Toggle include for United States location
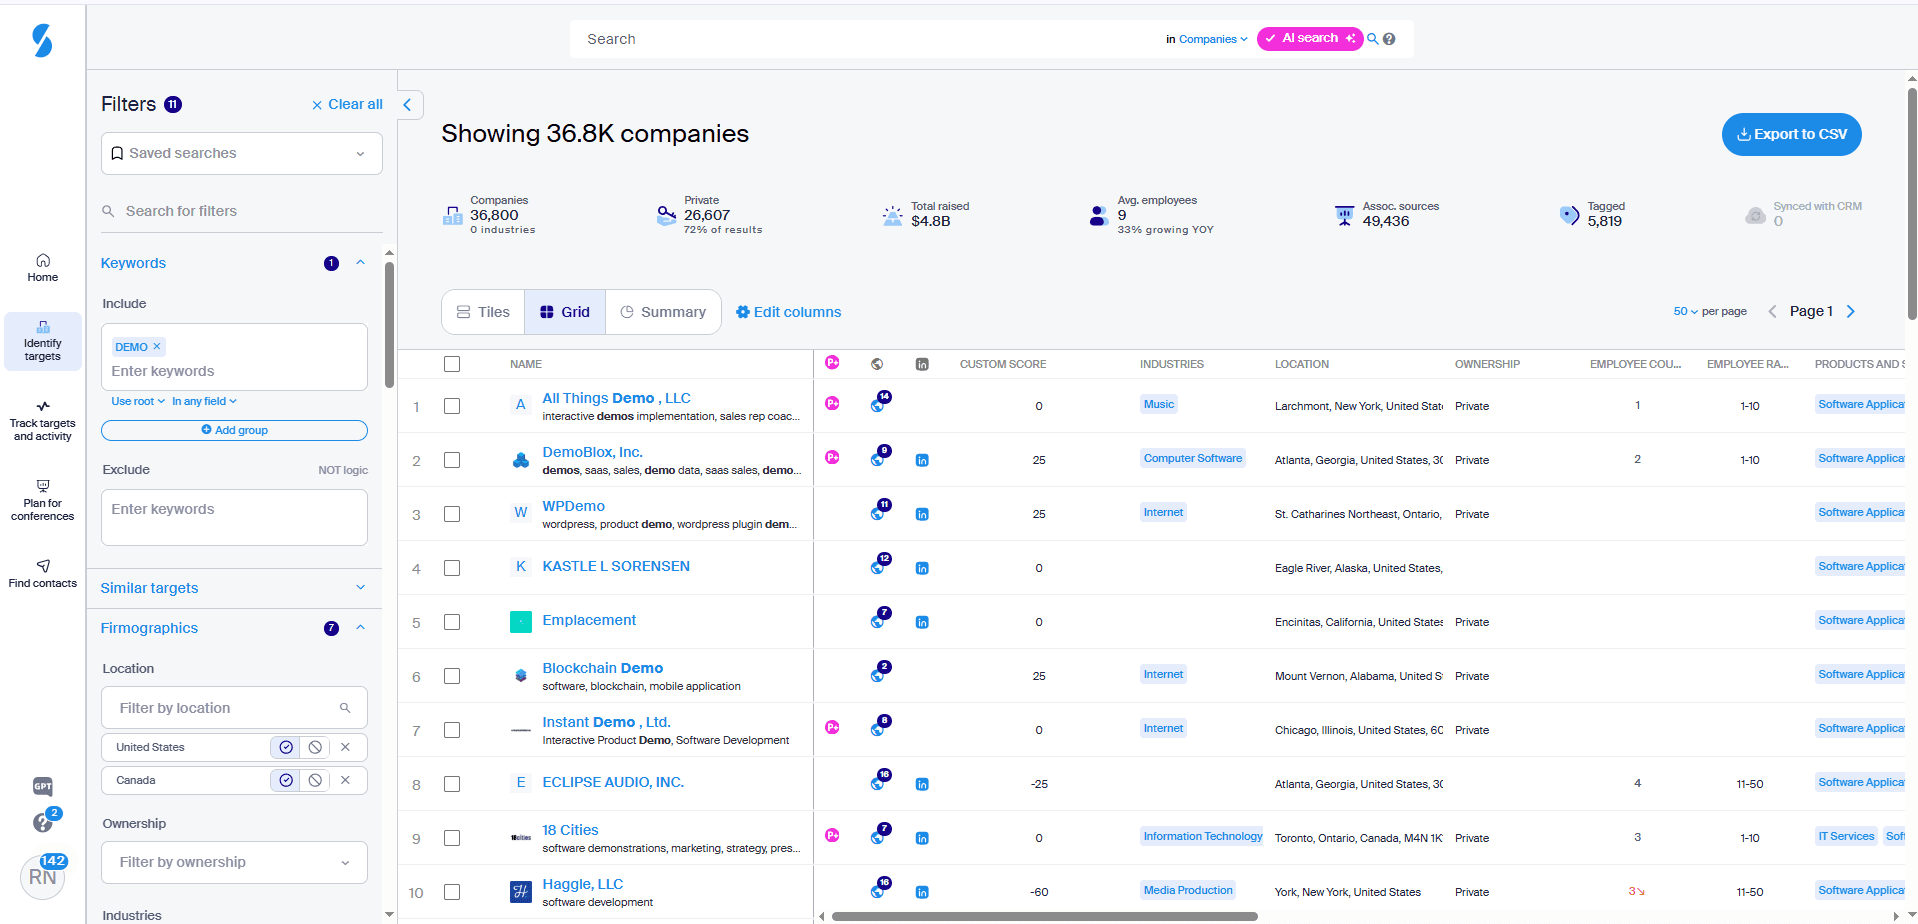Viewport: 1918px width, 924px height. 286,747
